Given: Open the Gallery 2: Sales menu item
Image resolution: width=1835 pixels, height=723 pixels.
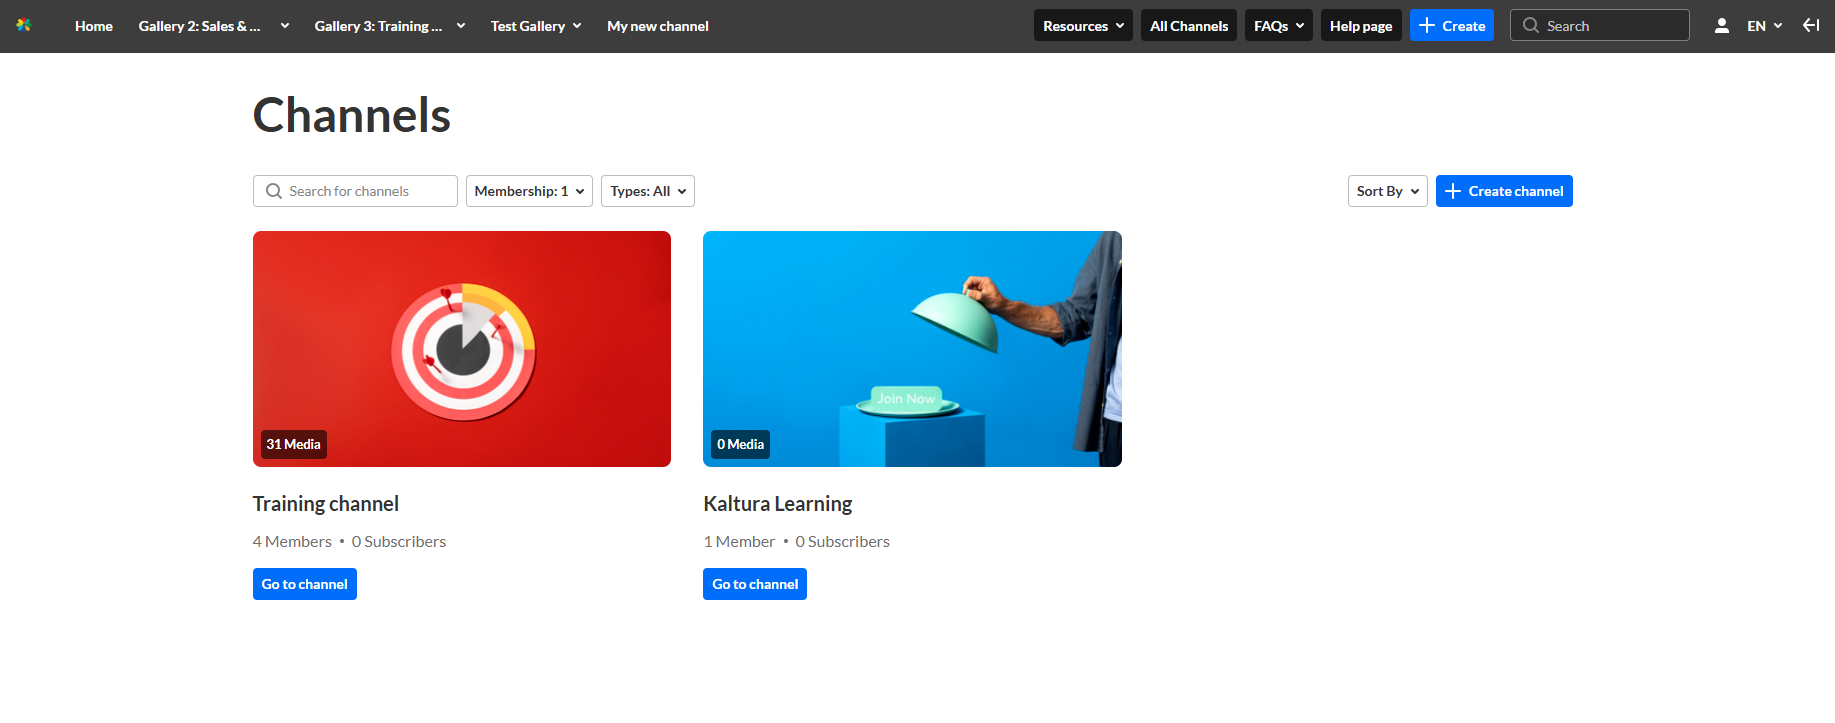Looking at the screenshot, I should coord(199,26).
